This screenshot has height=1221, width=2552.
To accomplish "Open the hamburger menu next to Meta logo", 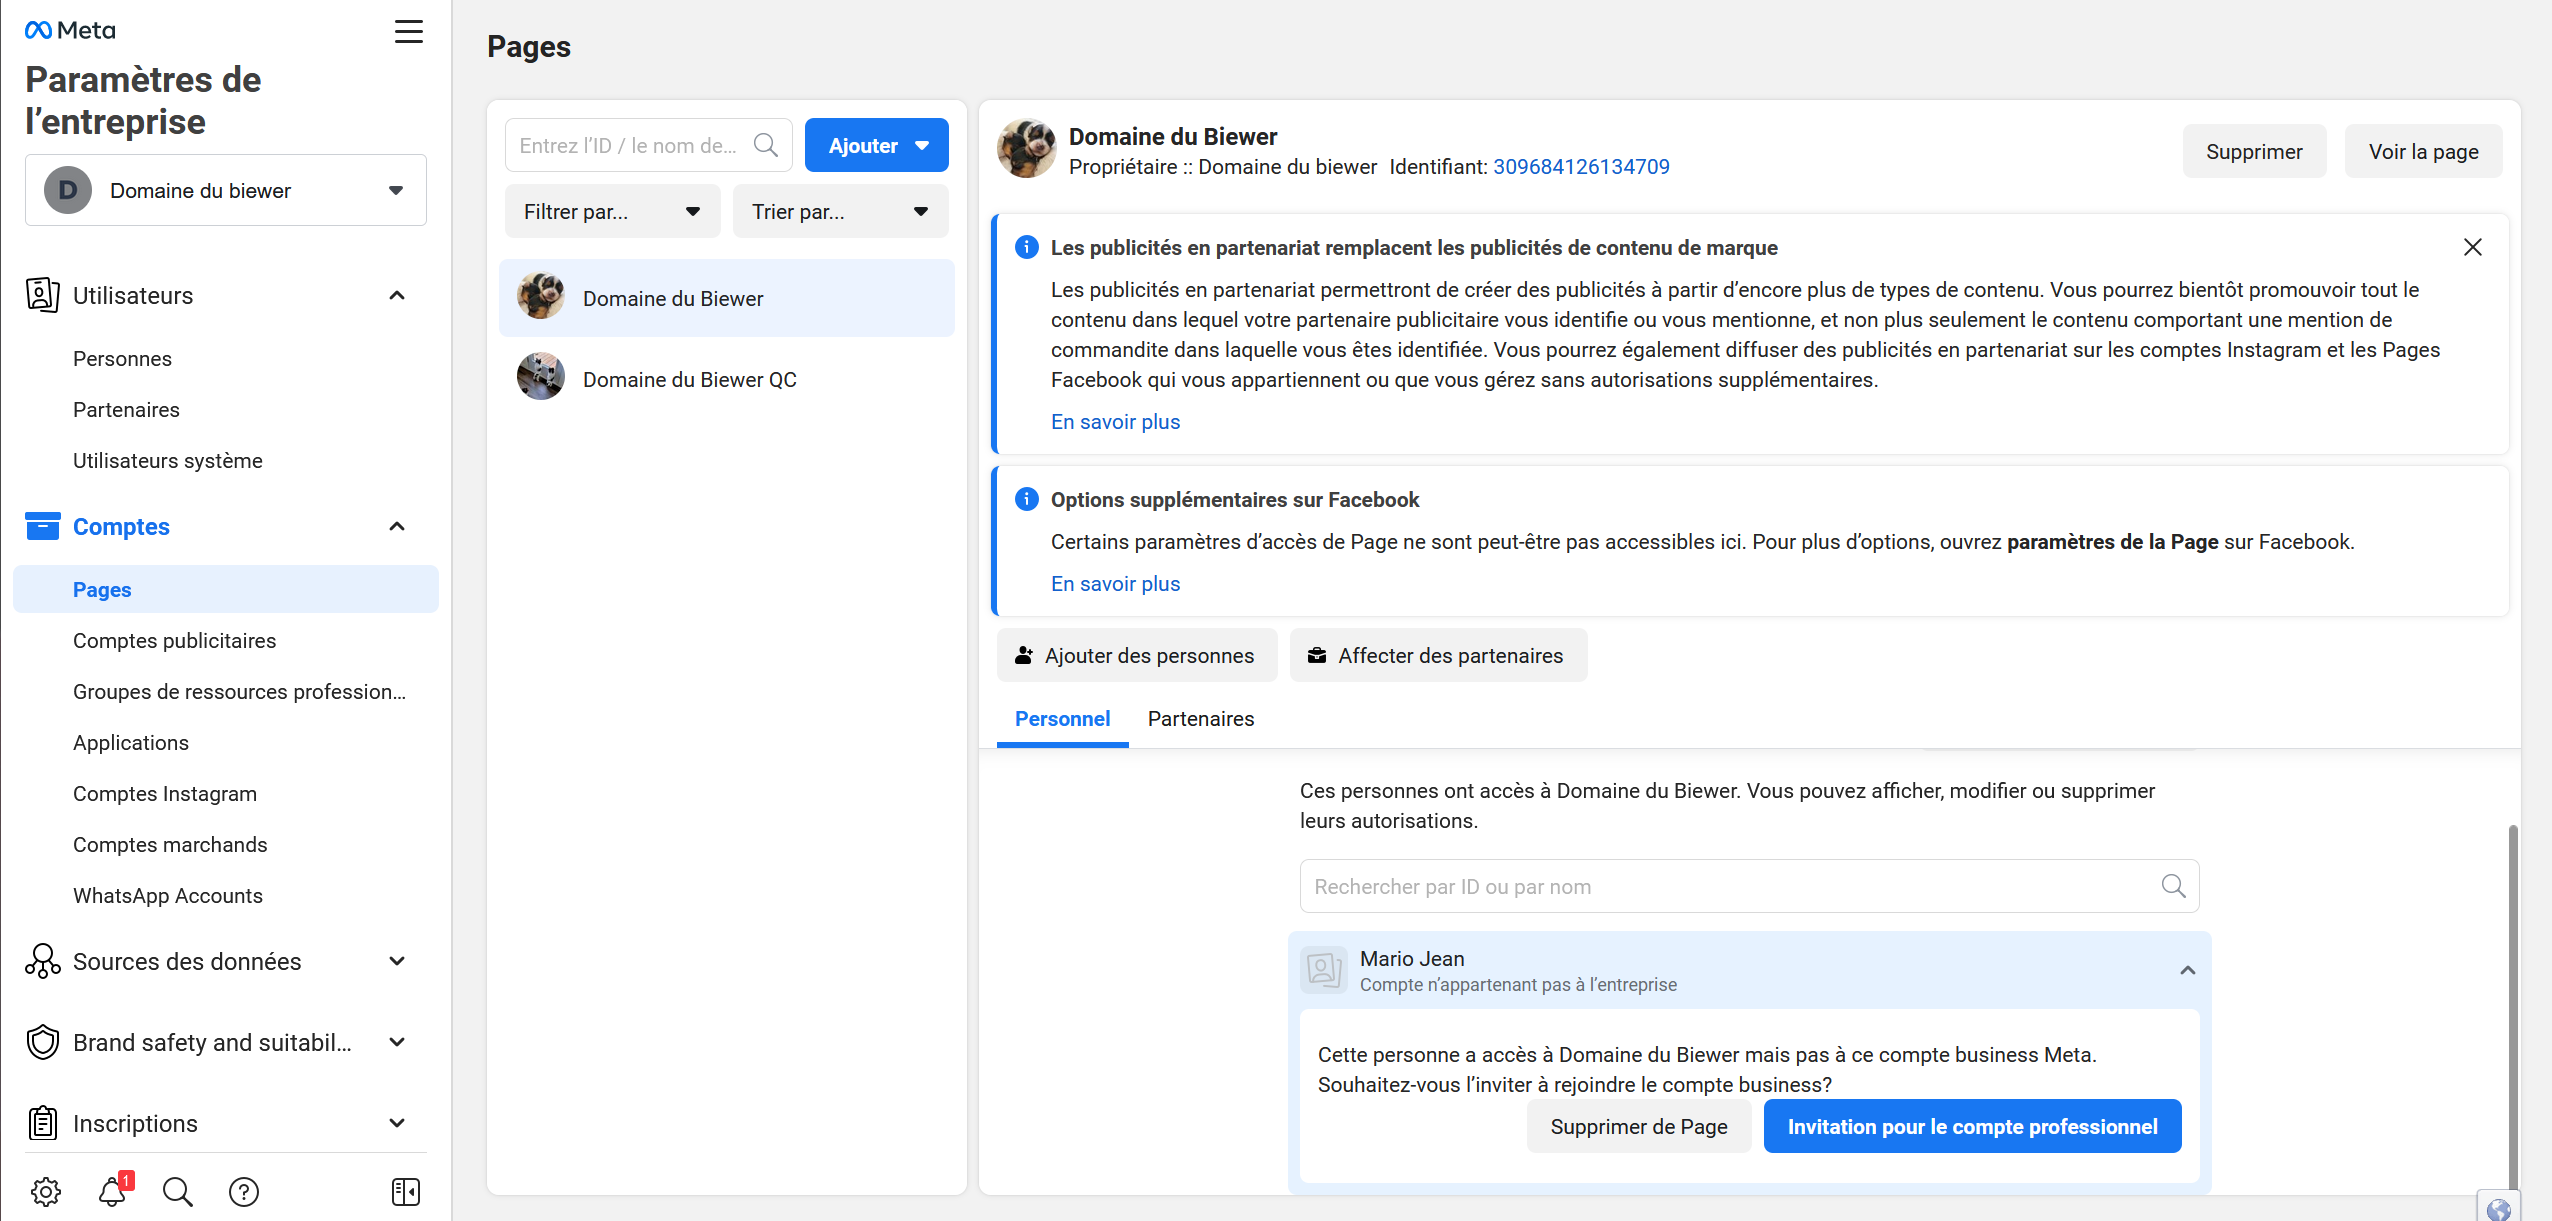I will click(x=408, y=32).
